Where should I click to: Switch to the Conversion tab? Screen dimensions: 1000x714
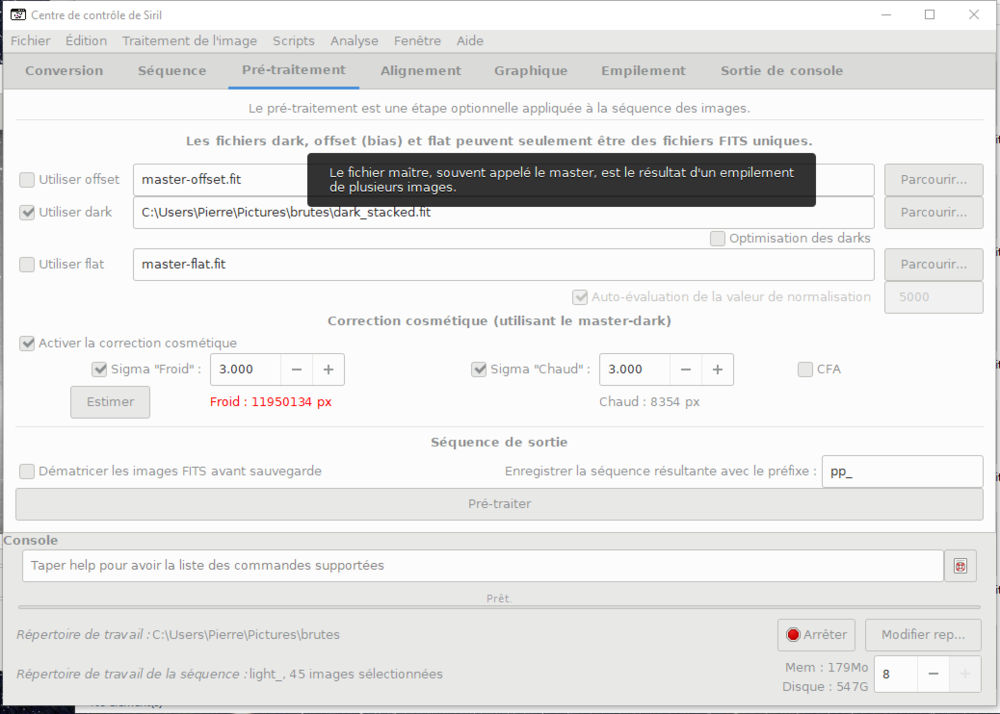pyautogui.click(x=64, y=71)
